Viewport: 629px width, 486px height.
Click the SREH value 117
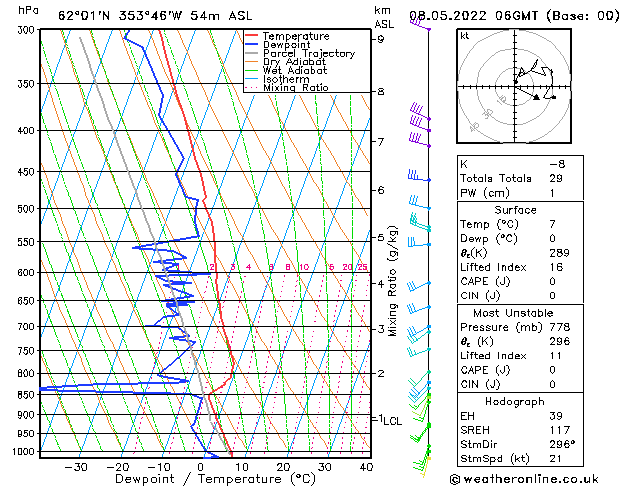point(560,430)
